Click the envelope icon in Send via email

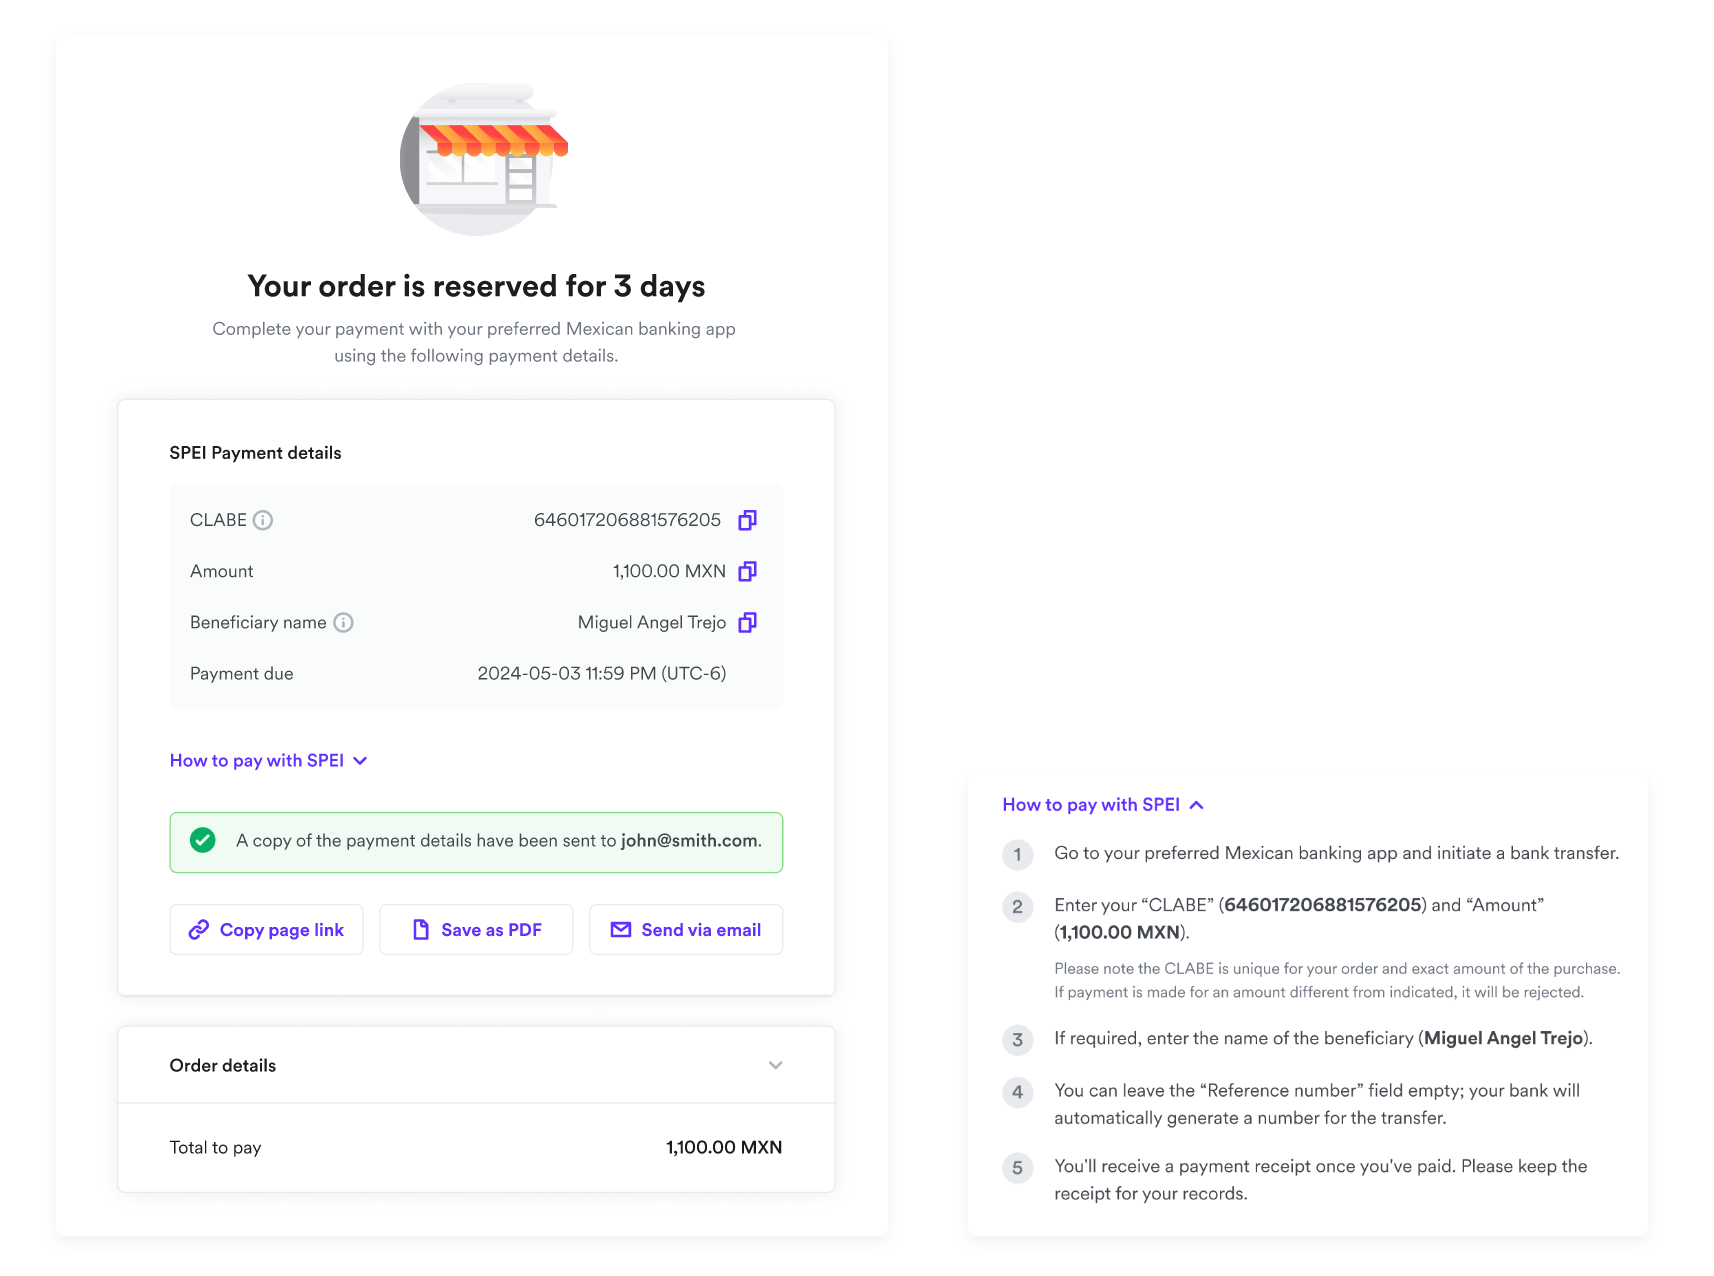pos(621,930)
